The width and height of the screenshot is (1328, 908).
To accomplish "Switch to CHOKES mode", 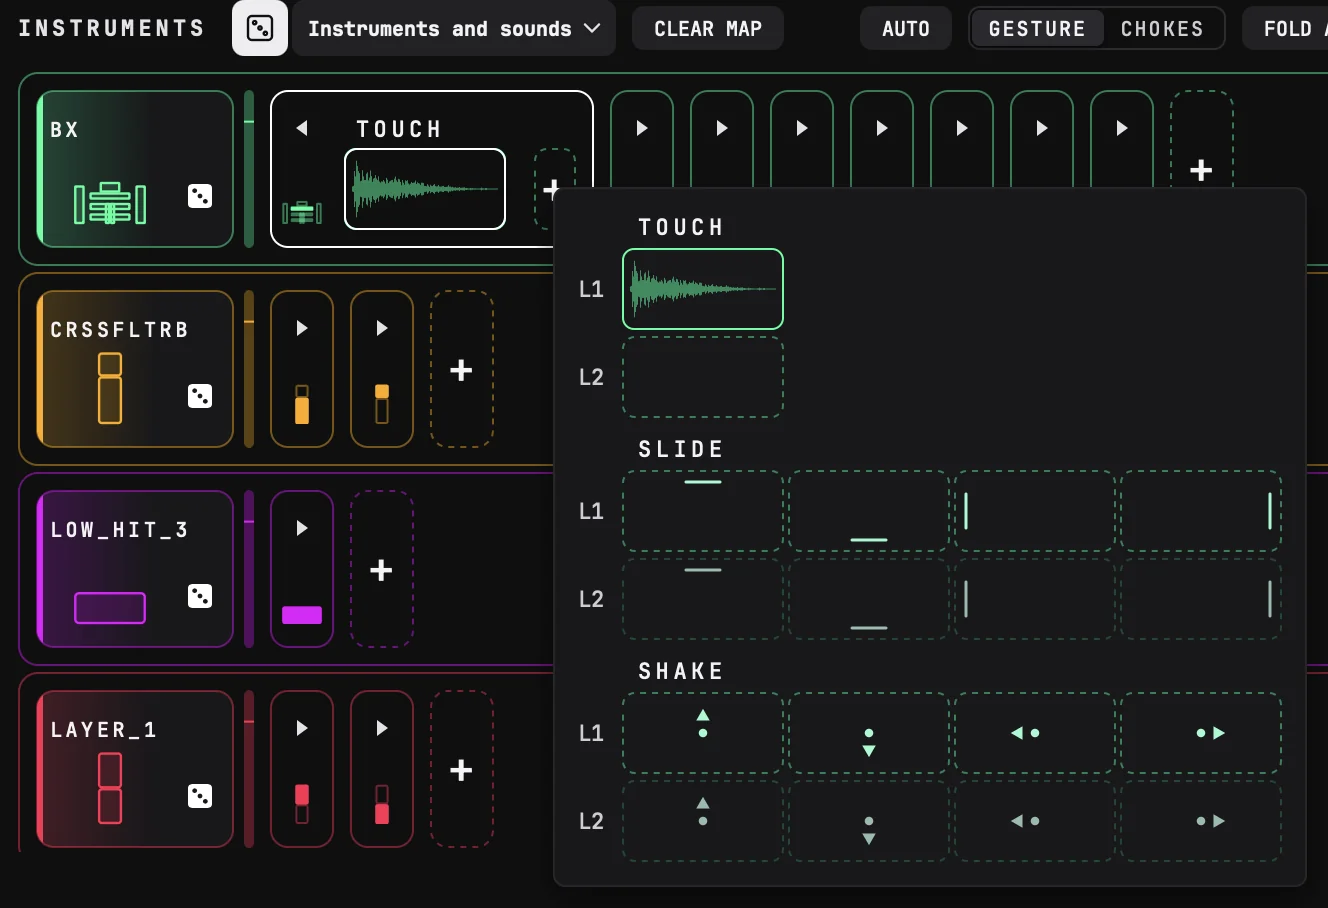I will point(1162,28).
